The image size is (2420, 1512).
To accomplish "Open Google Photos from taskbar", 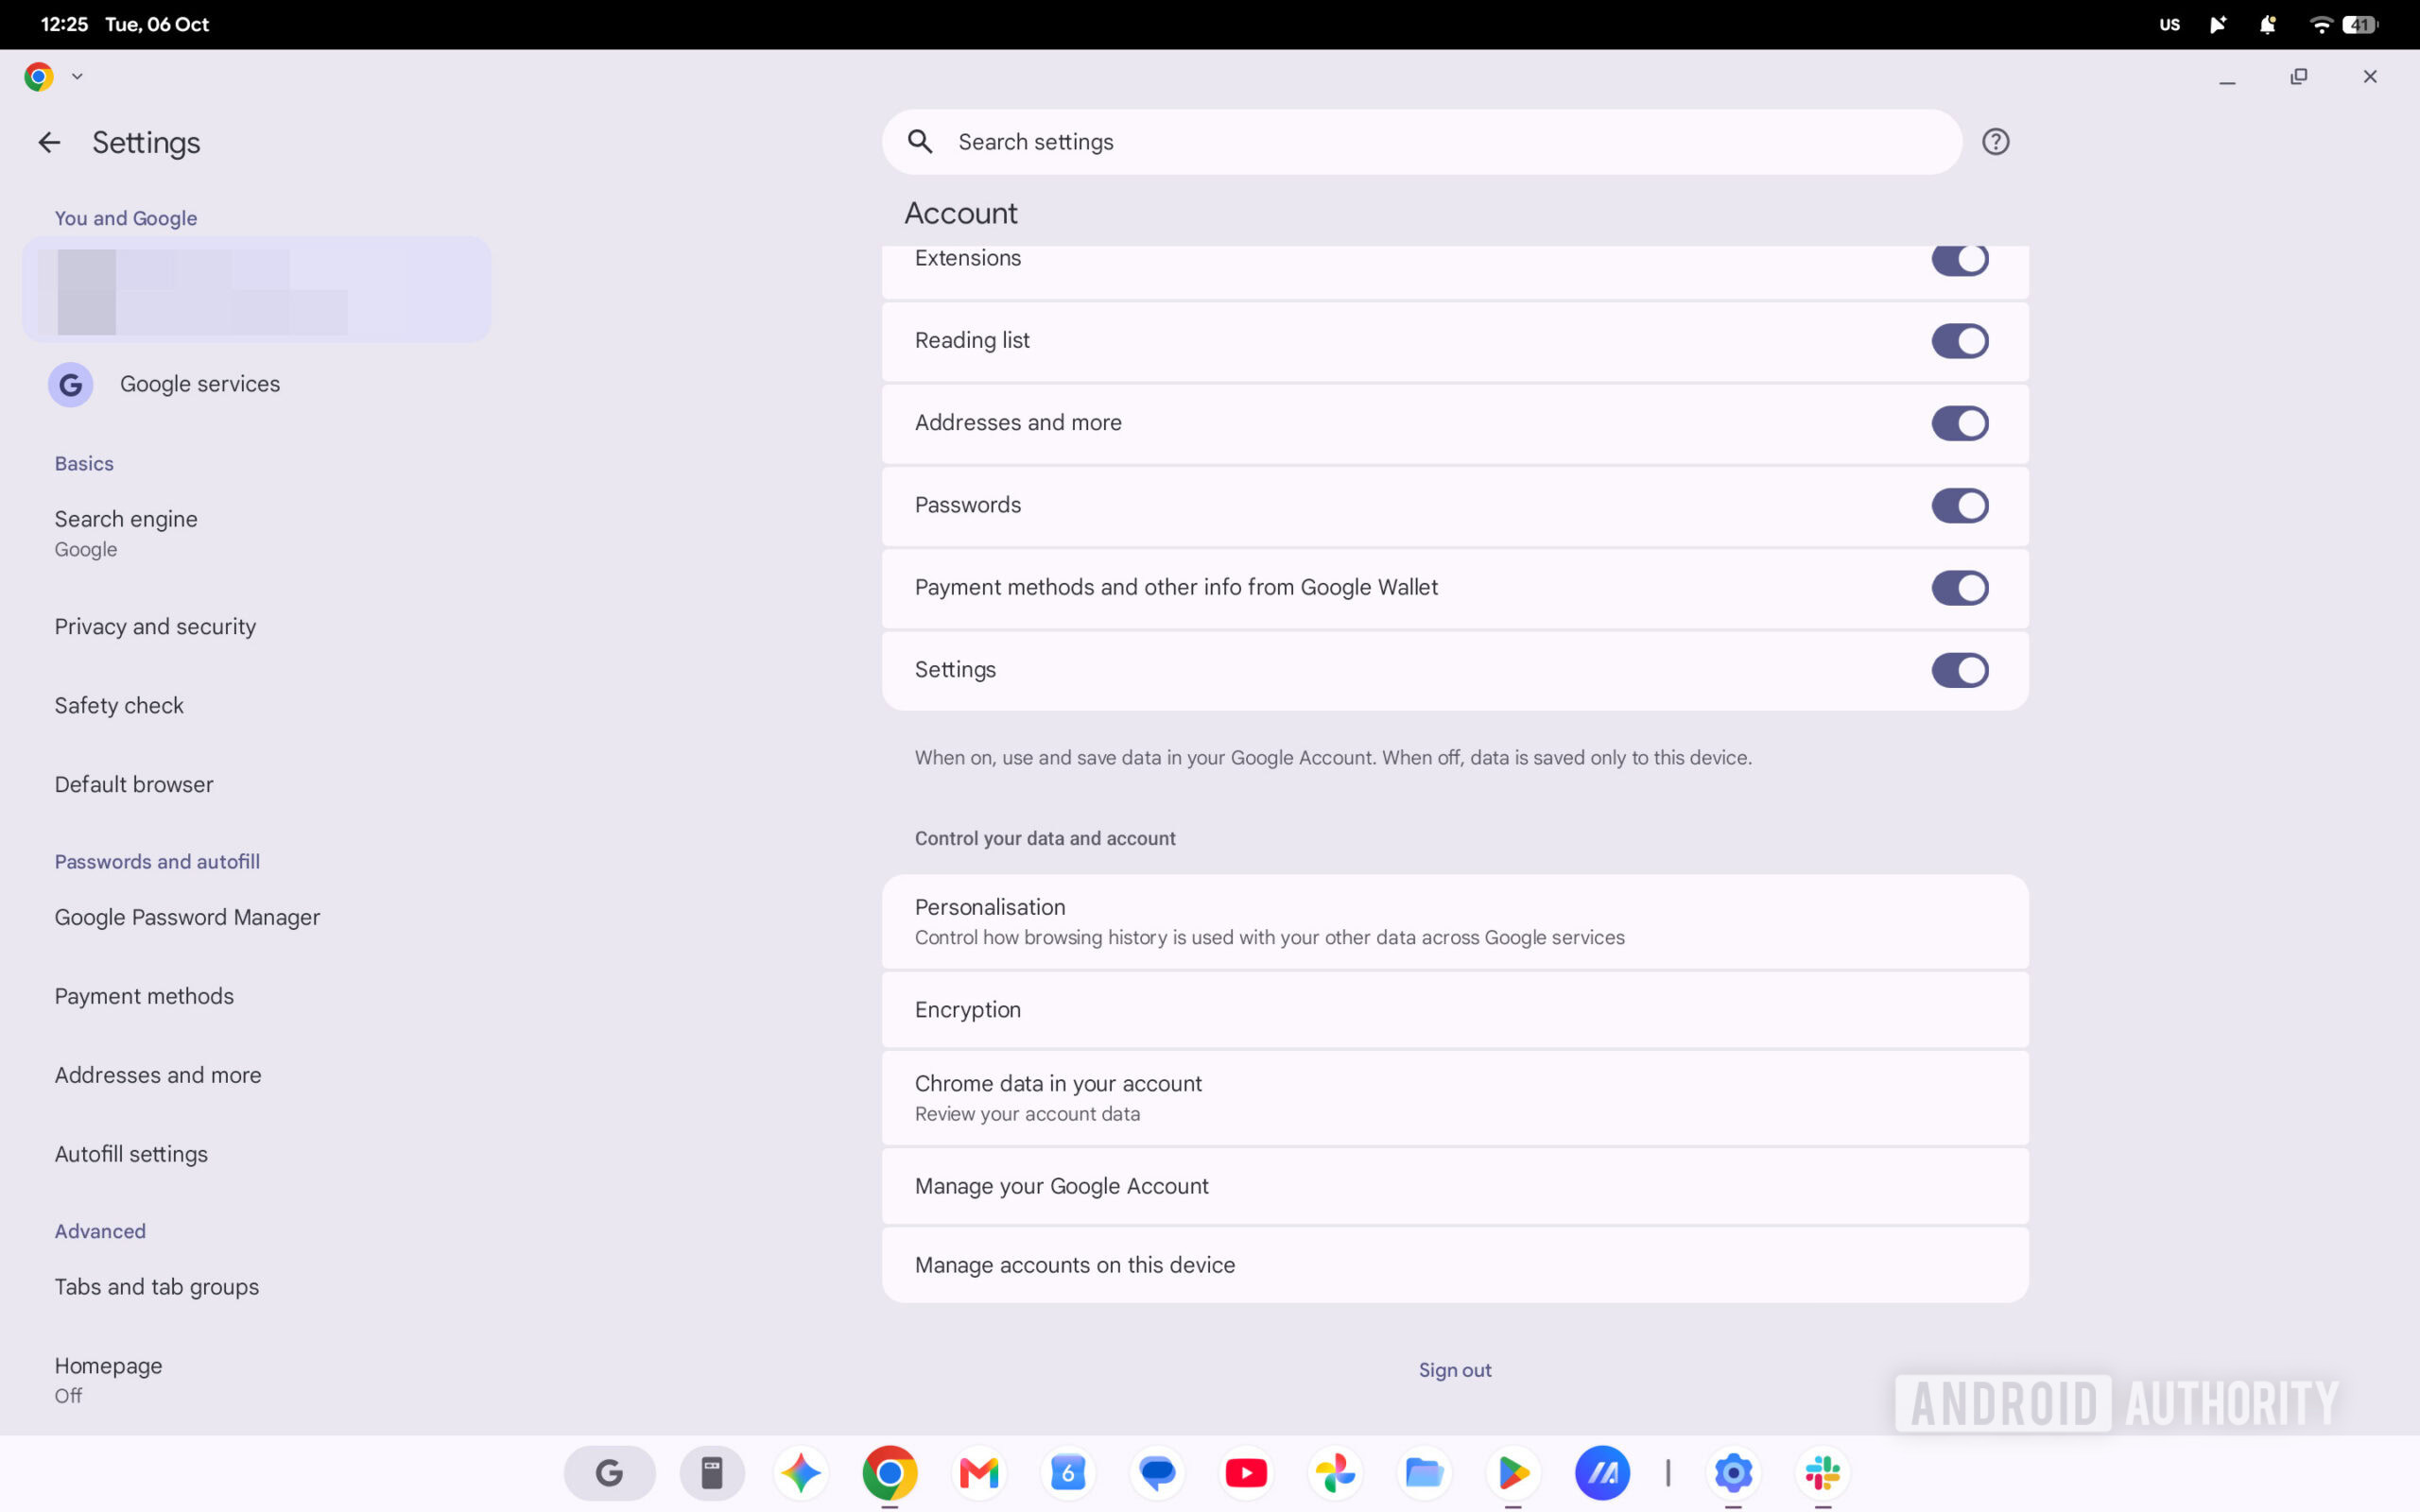I will (x=1335, y=1472).
